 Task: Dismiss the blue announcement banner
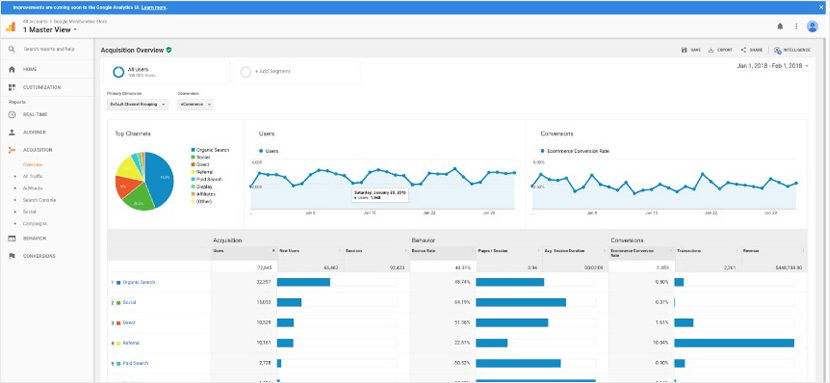coord(822,8)
